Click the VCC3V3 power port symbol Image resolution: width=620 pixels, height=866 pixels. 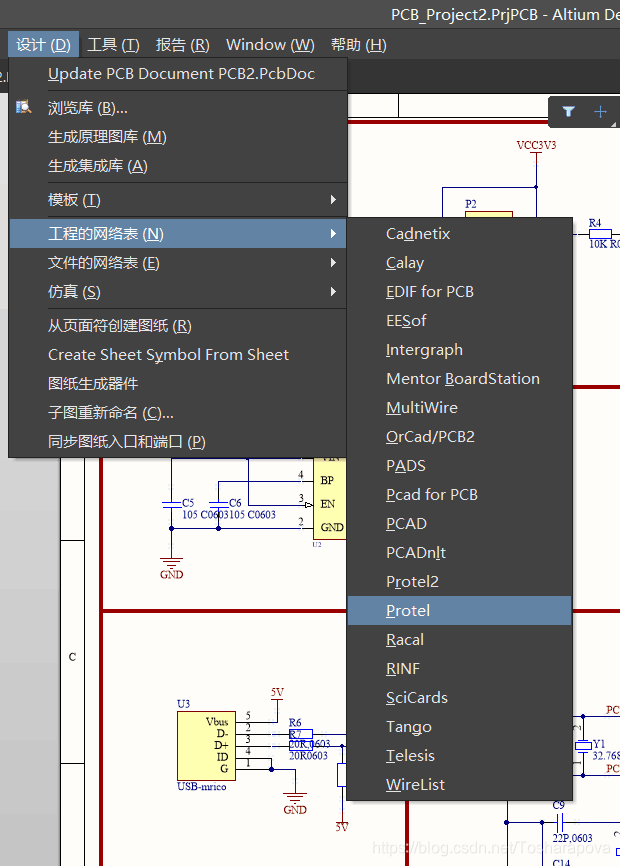coord(536,150)
